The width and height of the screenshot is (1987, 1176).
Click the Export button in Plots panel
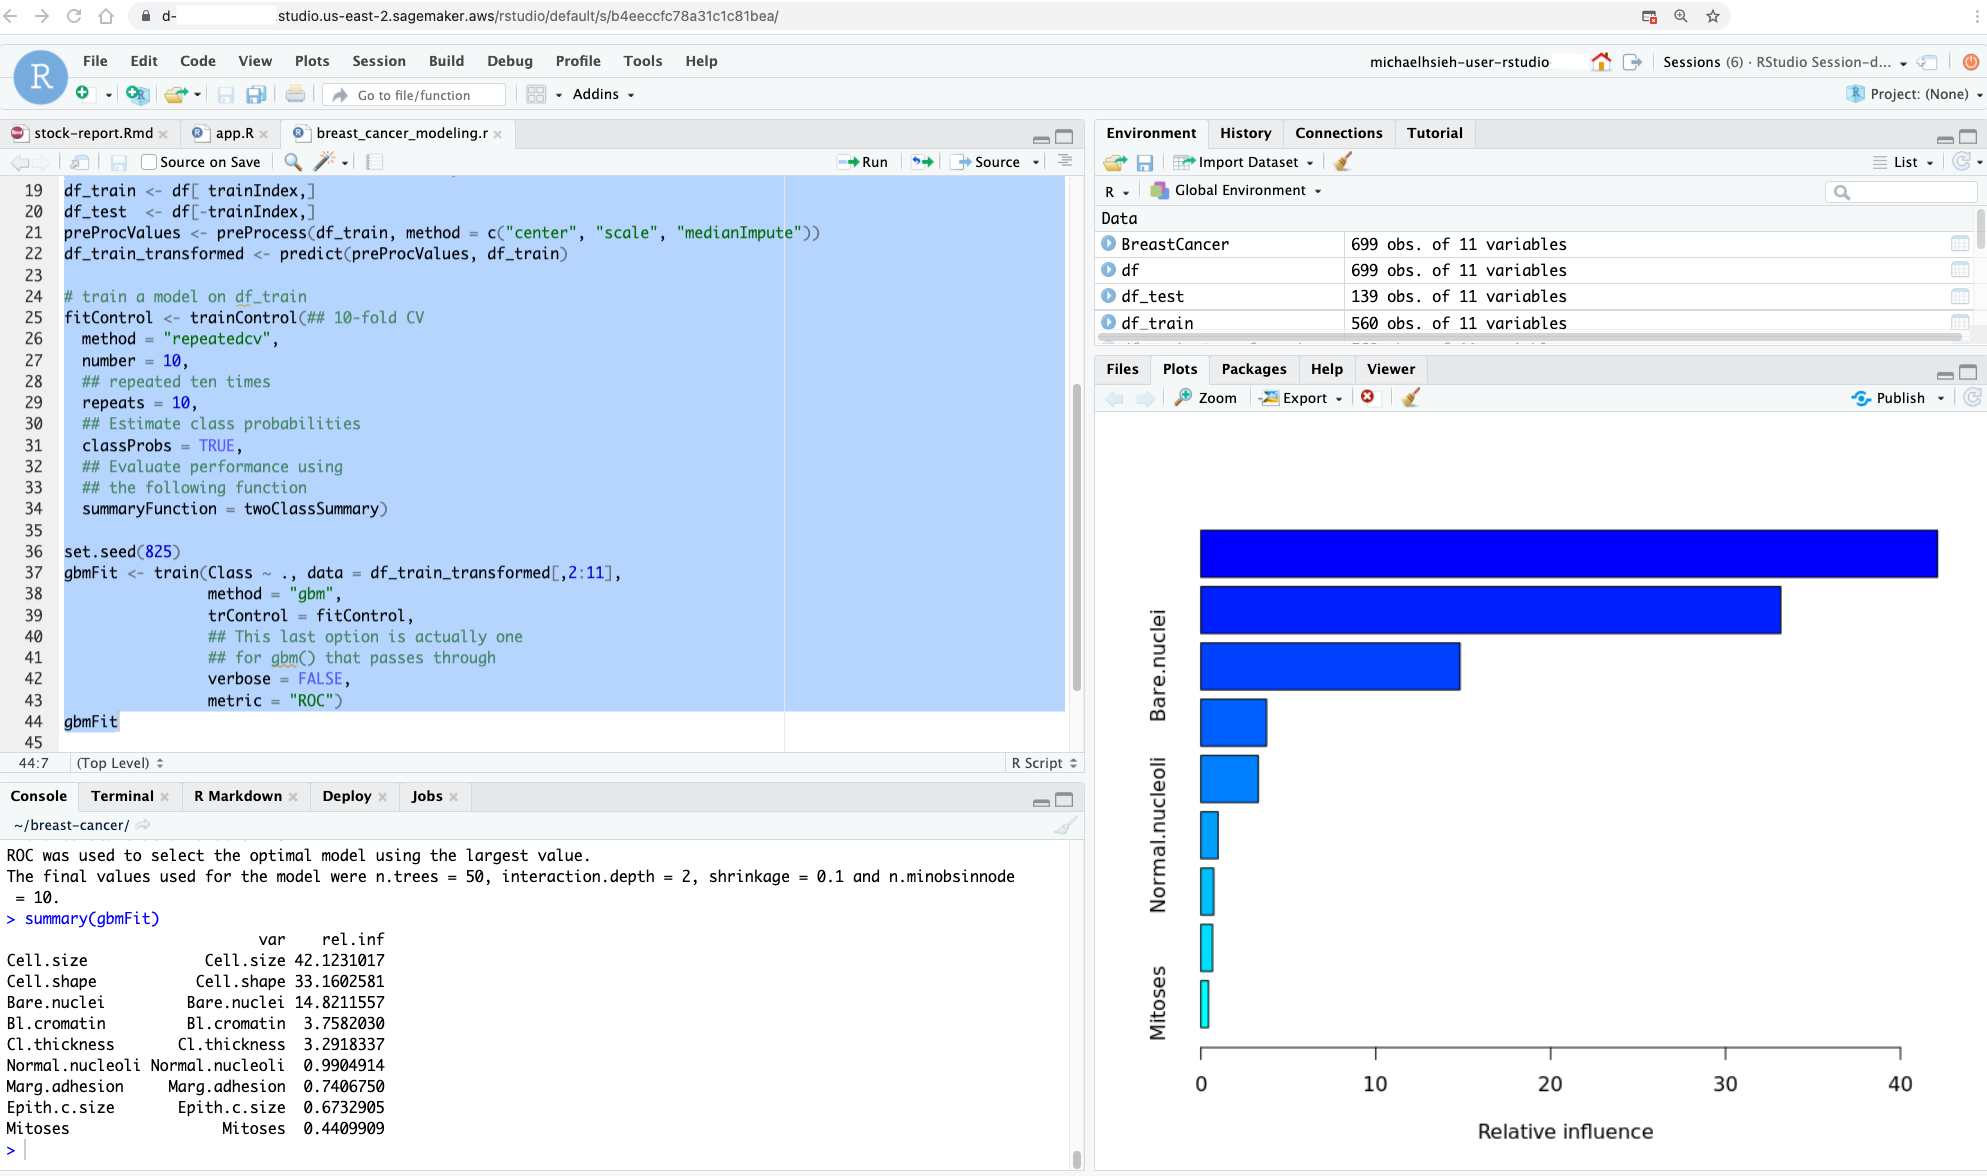coord(1297,398)
